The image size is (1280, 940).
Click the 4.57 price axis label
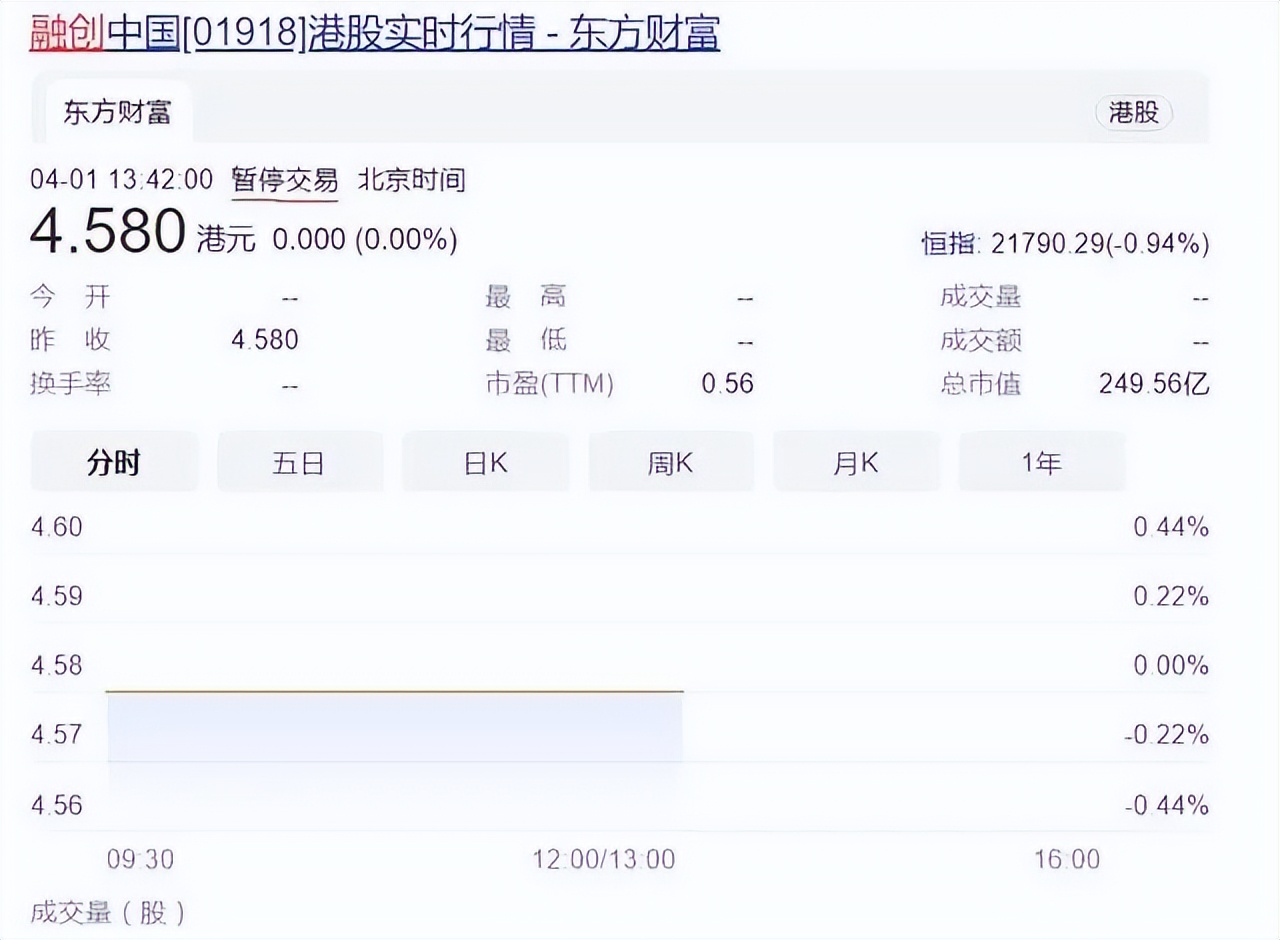(x=57, y=735)
